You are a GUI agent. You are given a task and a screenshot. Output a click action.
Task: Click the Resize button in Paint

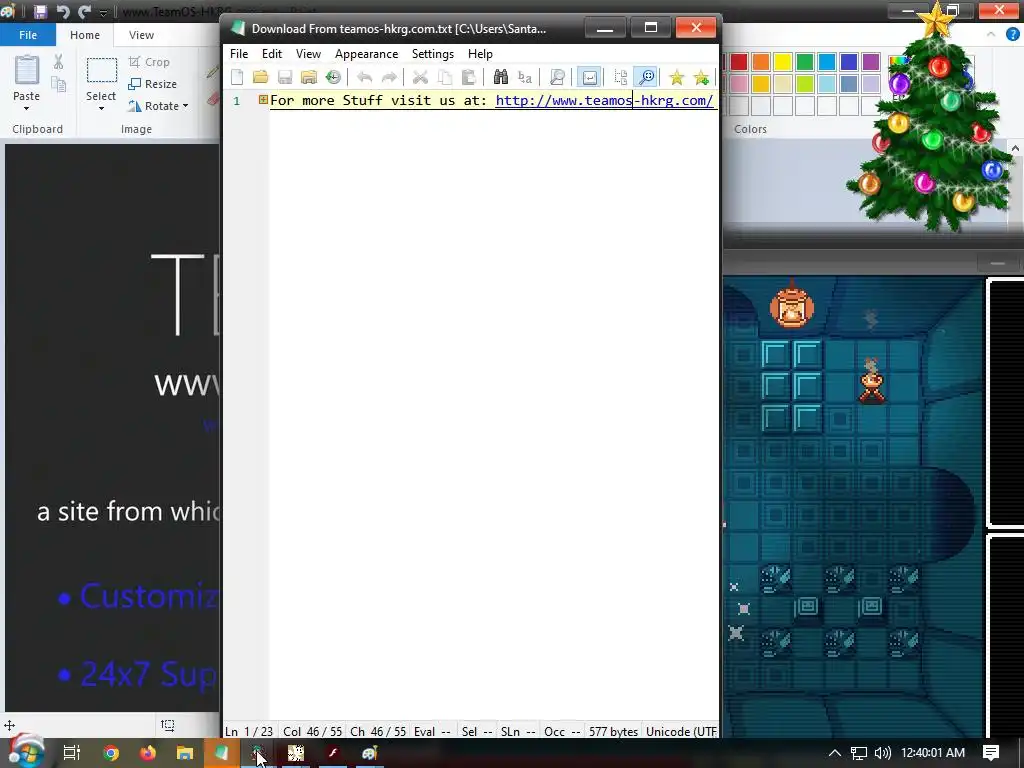tap(153, 84)
